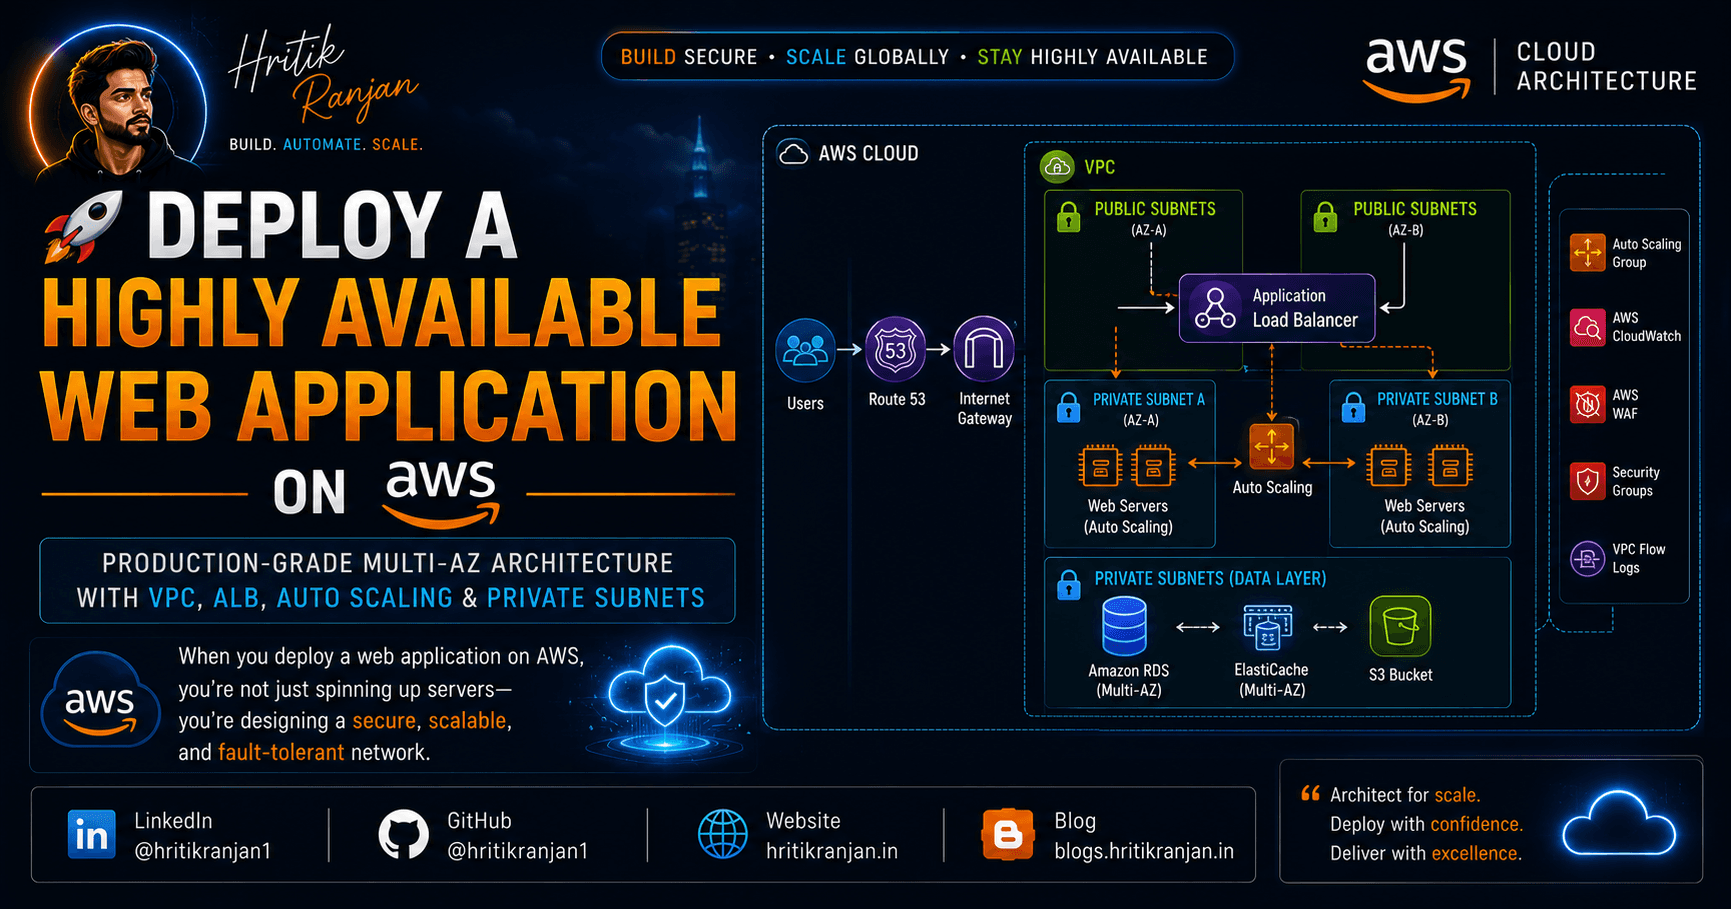The height and width of the screenshot is (909, 1731).
Task: Select the Route 53 shield icon
Action: 895,350
